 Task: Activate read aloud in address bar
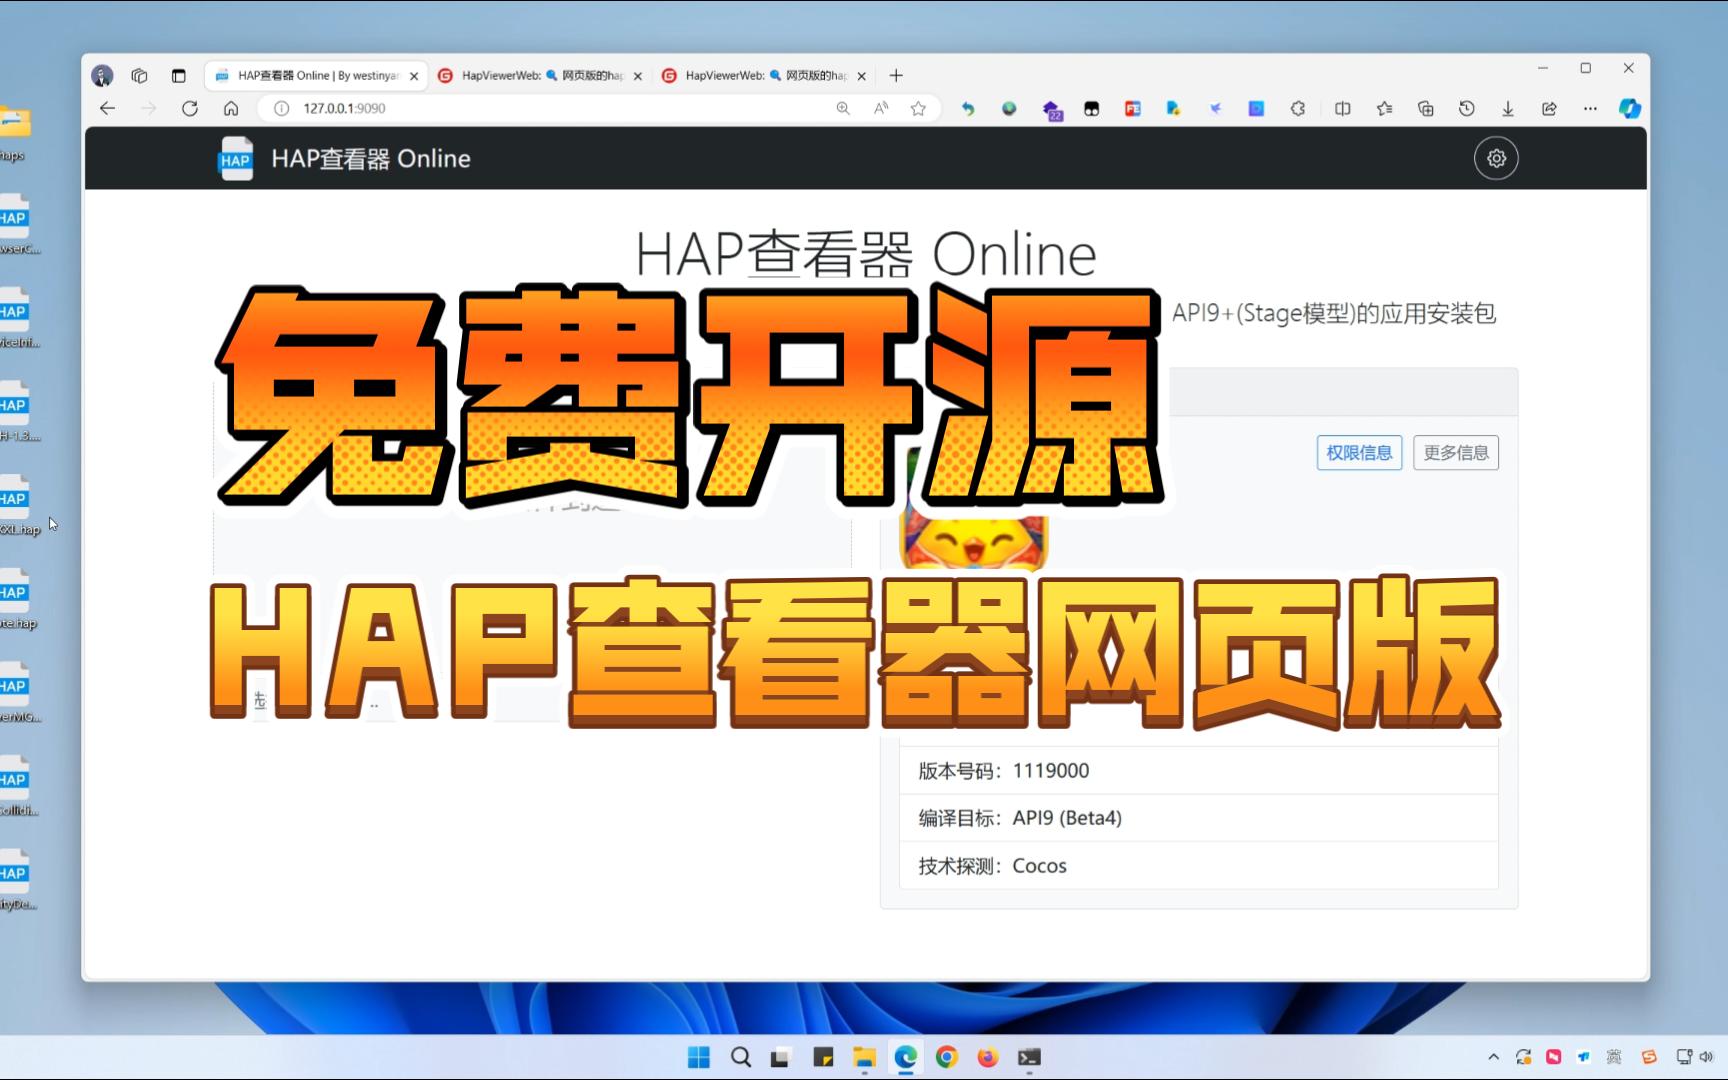point(881,108)
